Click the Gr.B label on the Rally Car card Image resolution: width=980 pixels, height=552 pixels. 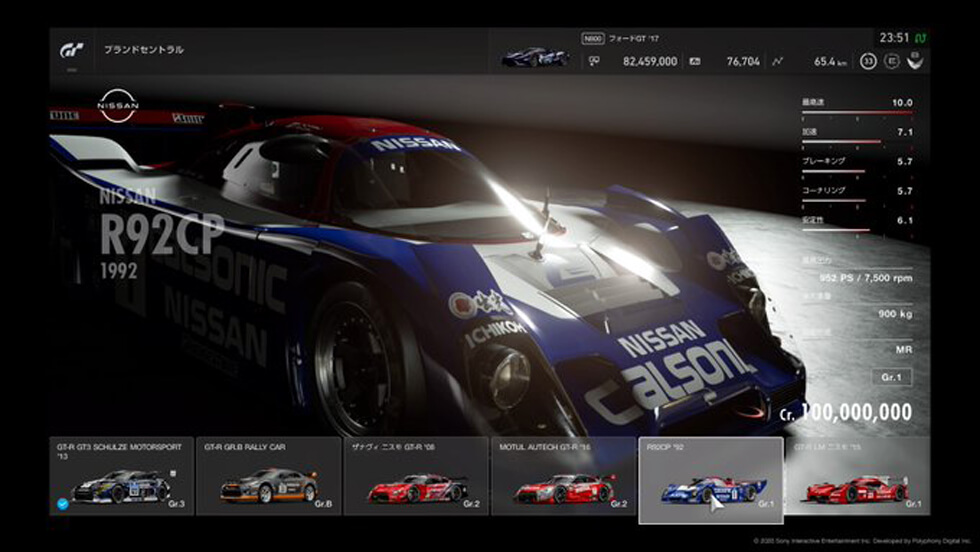pos(323,504)
